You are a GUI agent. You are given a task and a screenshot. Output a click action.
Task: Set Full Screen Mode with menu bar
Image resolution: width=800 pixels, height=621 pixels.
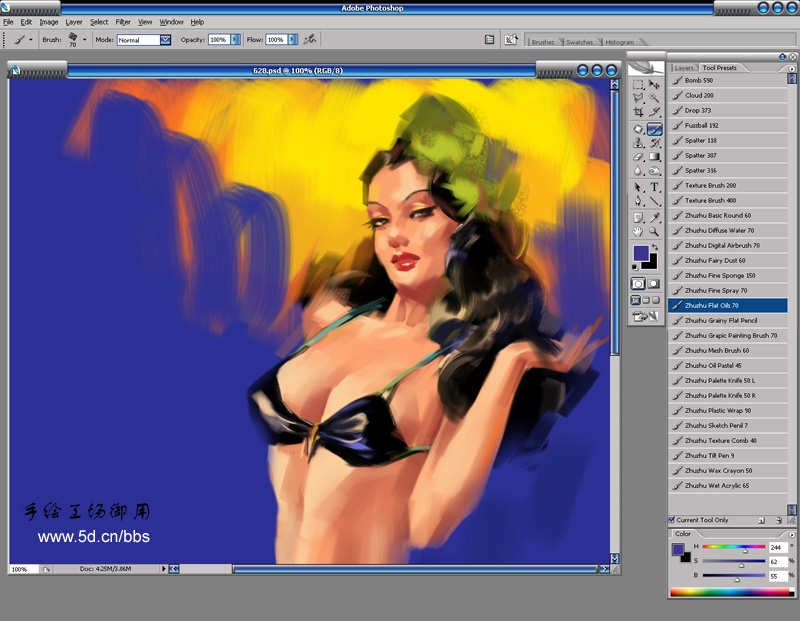[646, 301]
